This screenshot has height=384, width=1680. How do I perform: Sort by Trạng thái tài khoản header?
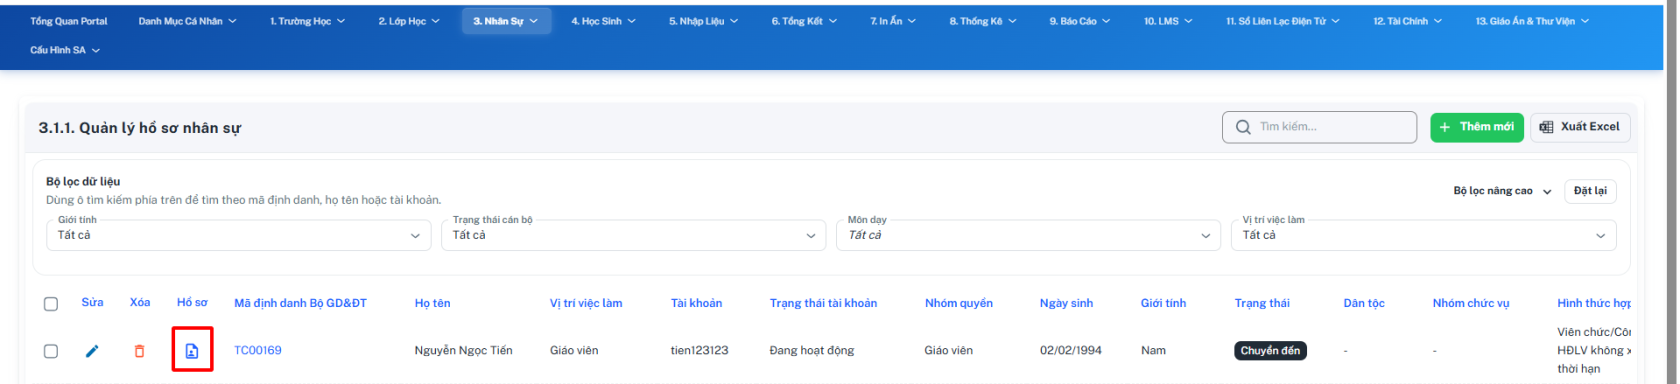click(823, 303)
